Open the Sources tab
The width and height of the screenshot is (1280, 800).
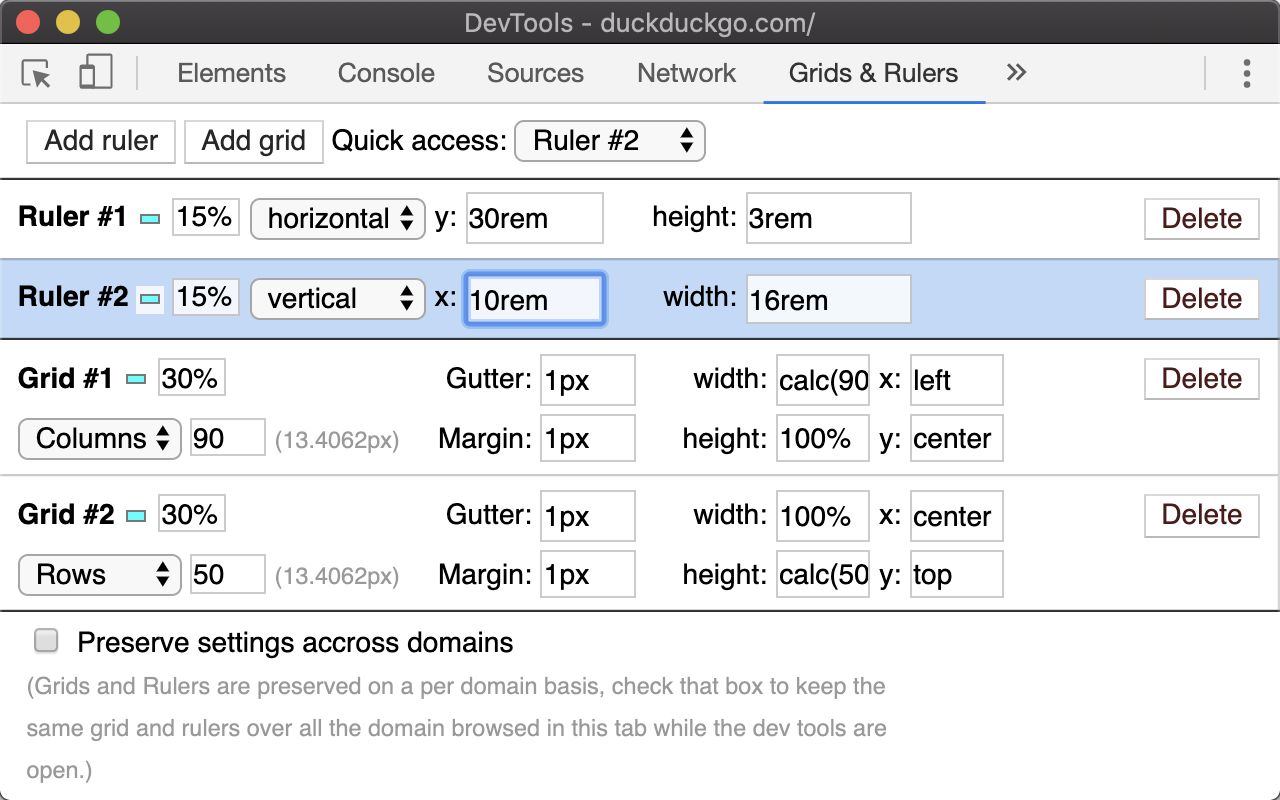click(535, 73)
